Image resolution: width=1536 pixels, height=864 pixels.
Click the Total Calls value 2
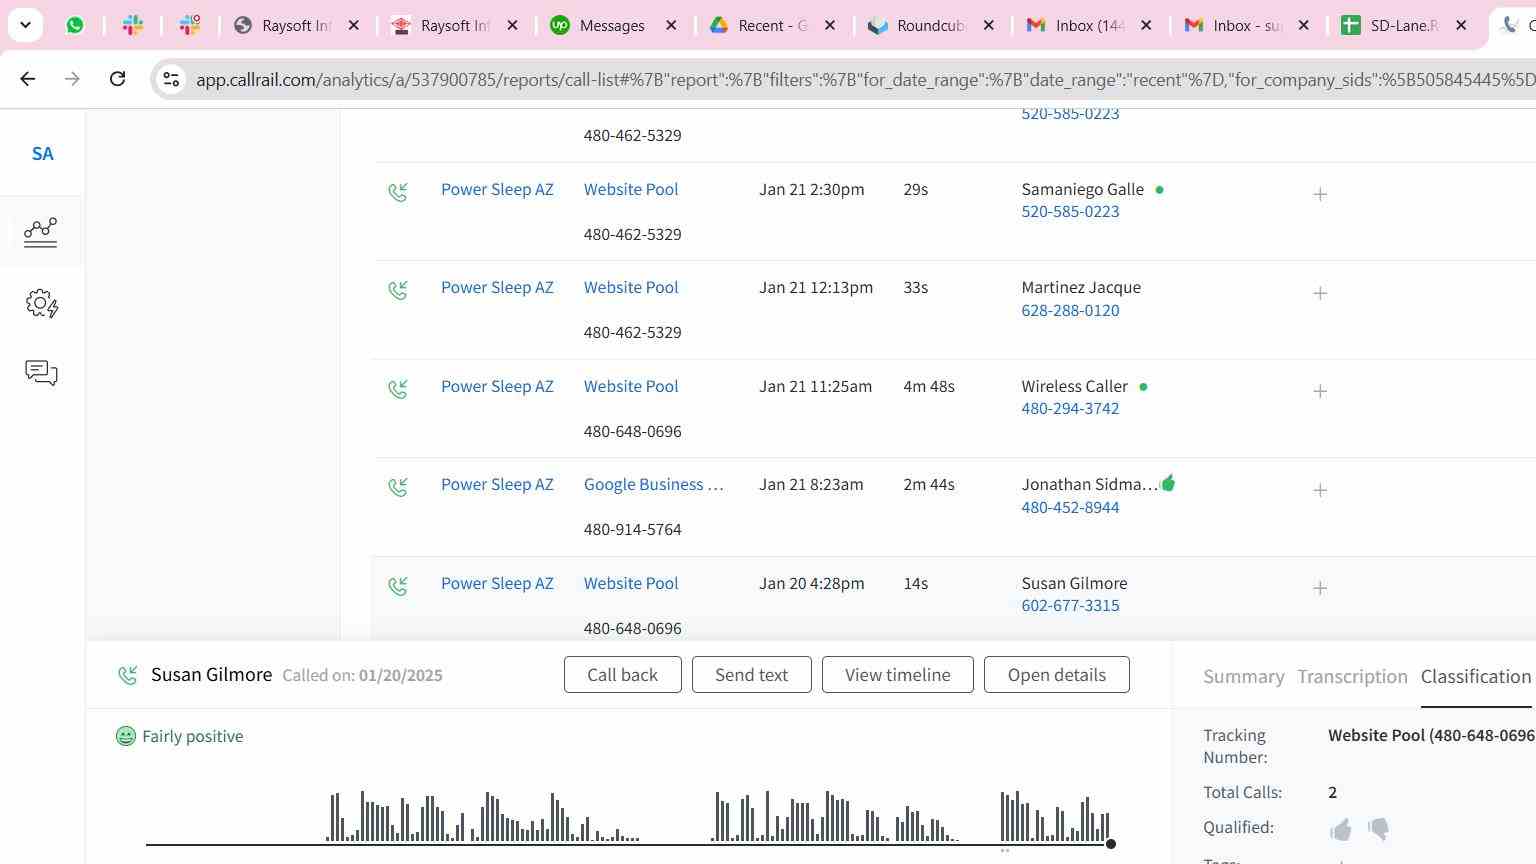coord(1332,792)
